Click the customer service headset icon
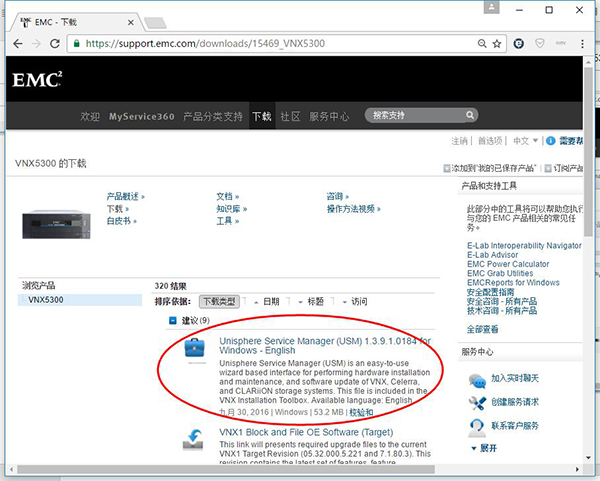 point(477,427)
